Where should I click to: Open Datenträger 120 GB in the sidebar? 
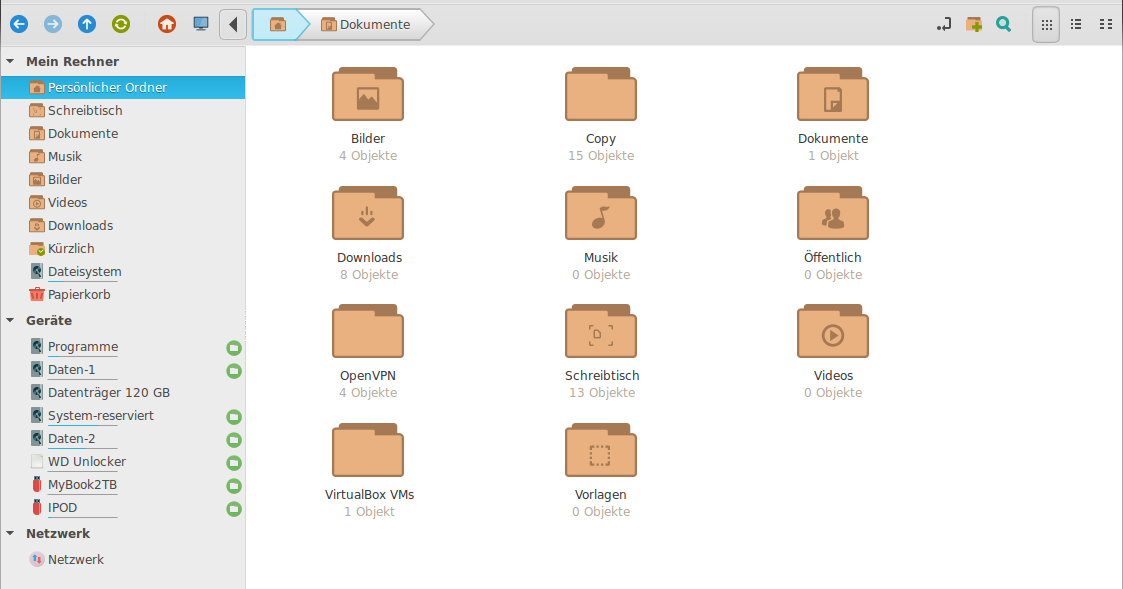click(122, 393)
